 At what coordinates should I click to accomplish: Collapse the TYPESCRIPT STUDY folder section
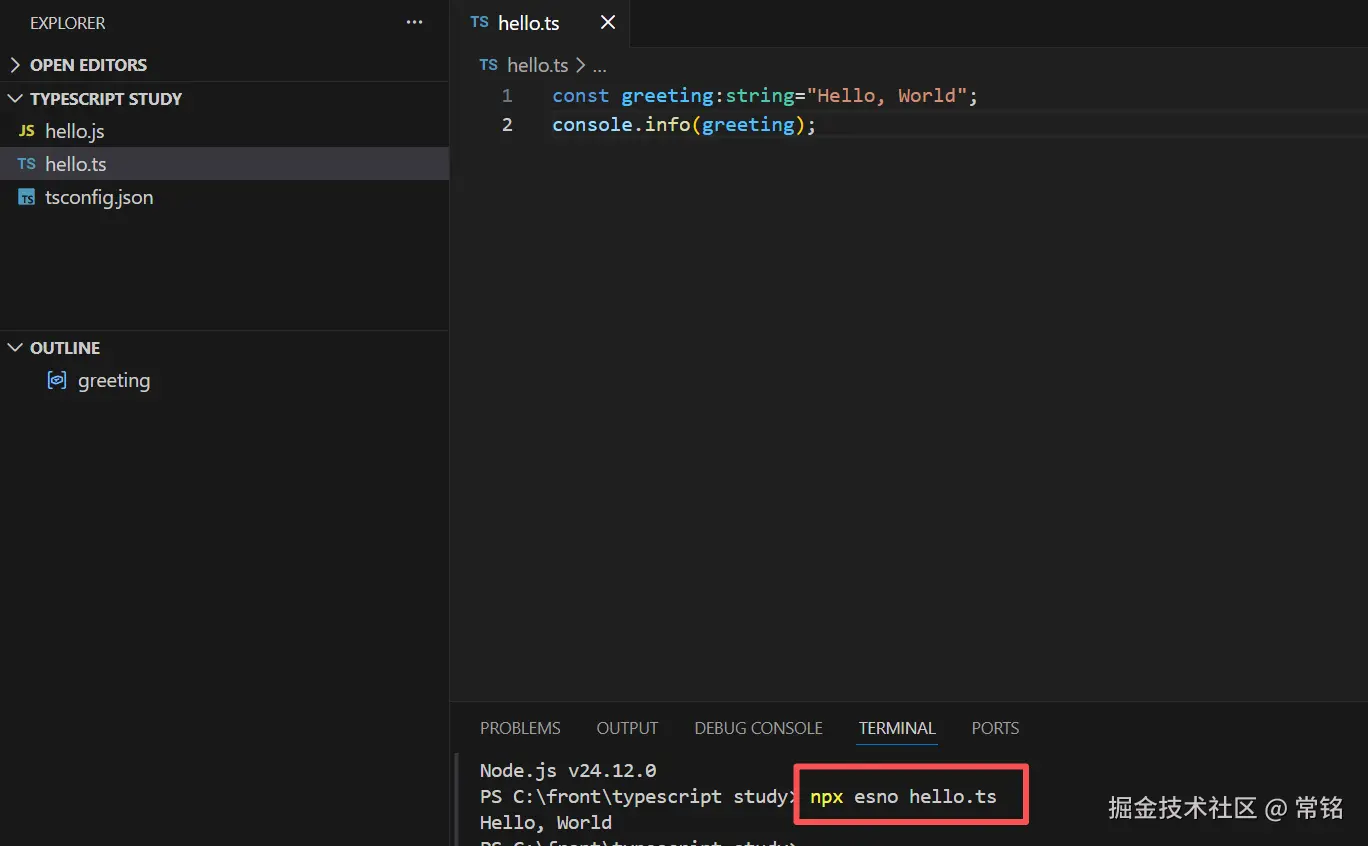224,99
